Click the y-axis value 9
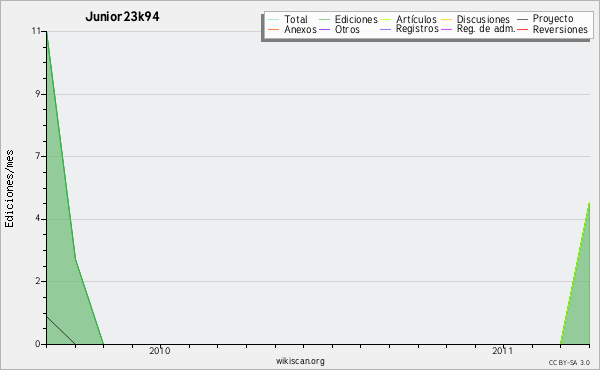 click(x=38, y=94)
